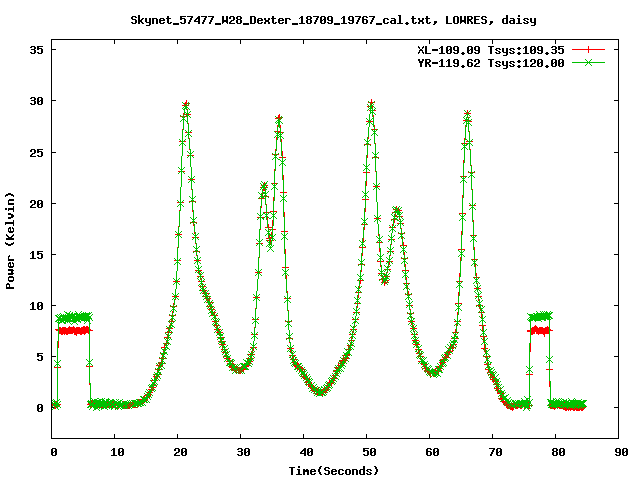Click the Time(Seconds) x-axis label
This screenshot has height=480, width=640.
(334, 471)
